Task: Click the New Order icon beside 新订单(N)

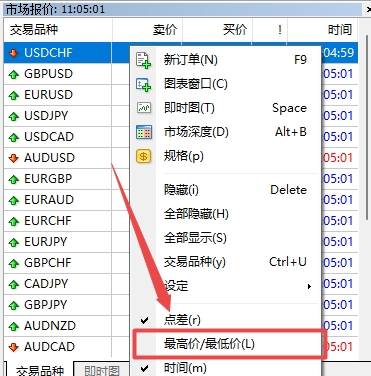Action: pos(144,60)
